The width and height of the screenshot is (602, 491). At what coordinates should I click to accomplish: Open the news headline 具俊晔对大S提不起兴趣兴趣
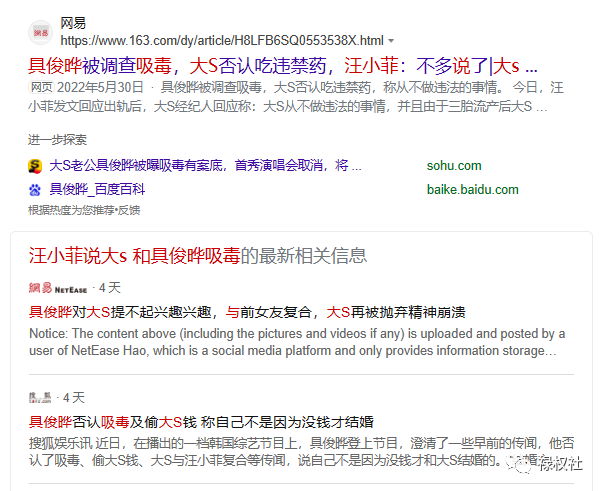(x=247, y=312)
